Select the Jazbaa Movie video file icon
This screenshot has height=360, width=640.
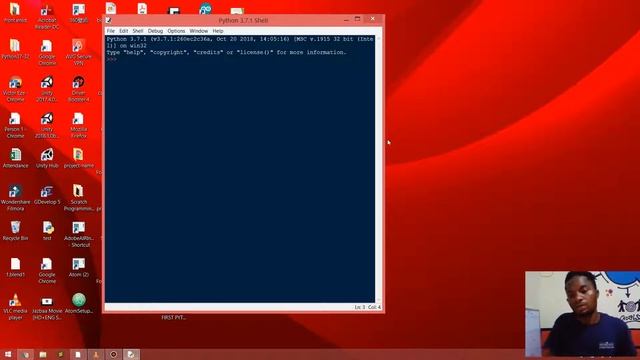47,307
